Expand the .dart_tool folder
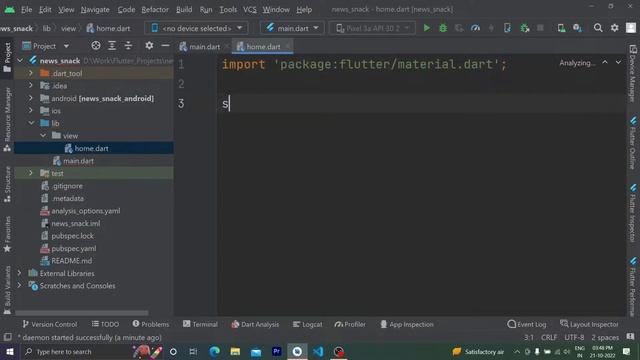 click(31, 73)
